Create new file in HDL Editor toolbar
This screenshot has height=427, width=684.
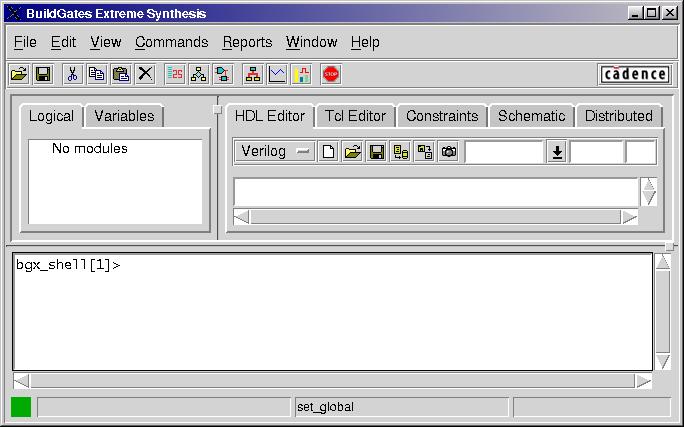(x=328, y=152)
